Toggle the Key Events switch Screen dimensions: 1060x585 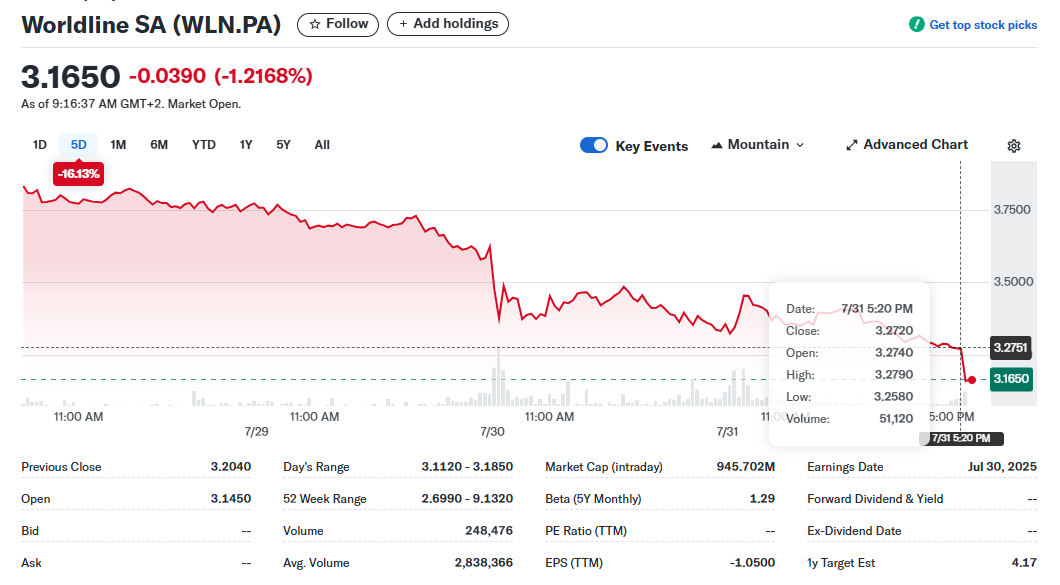pos(594,145)
